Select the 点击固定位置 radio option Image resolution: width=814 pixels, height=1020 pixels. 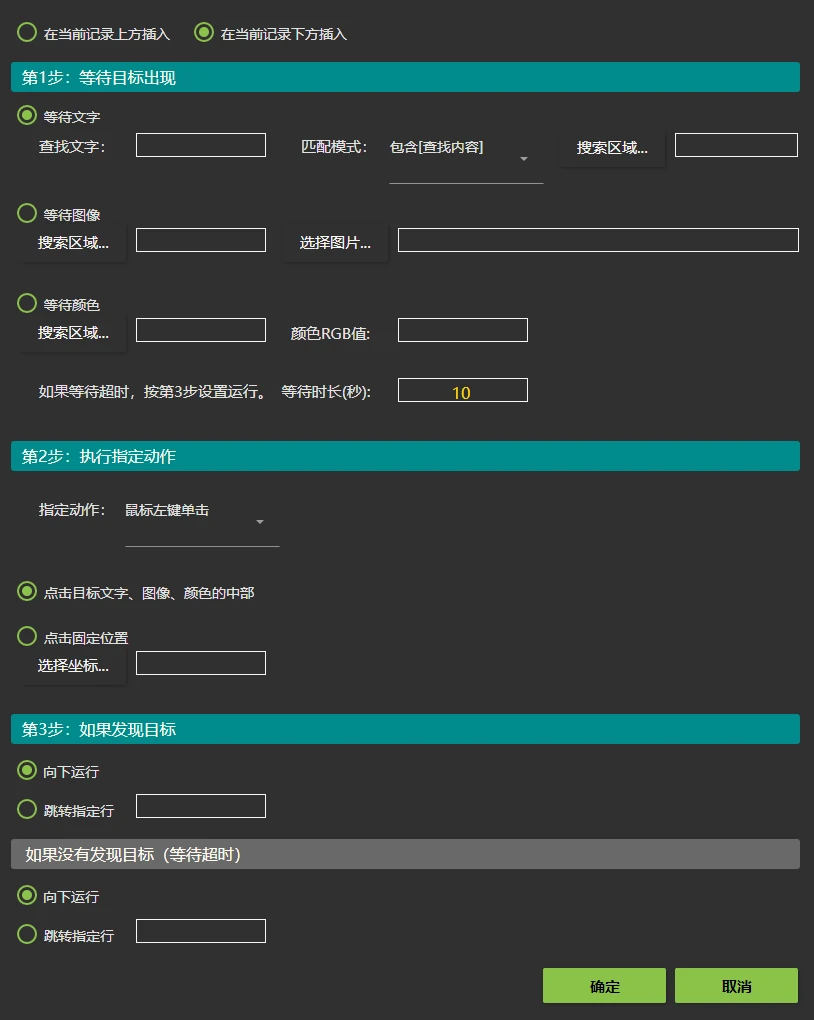(x=28, y=636)
